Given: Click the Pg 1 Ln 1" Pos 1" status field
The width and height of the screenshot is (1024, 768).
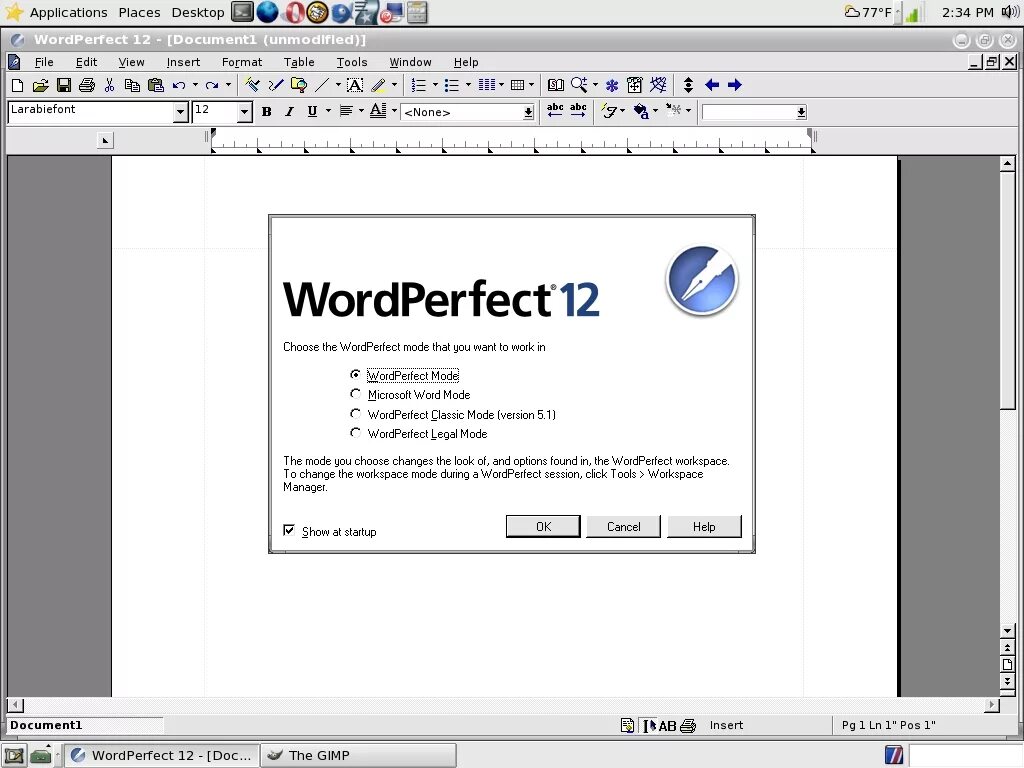Looking at the screenshot, I should pyautogui.click(x=888, y=725).
